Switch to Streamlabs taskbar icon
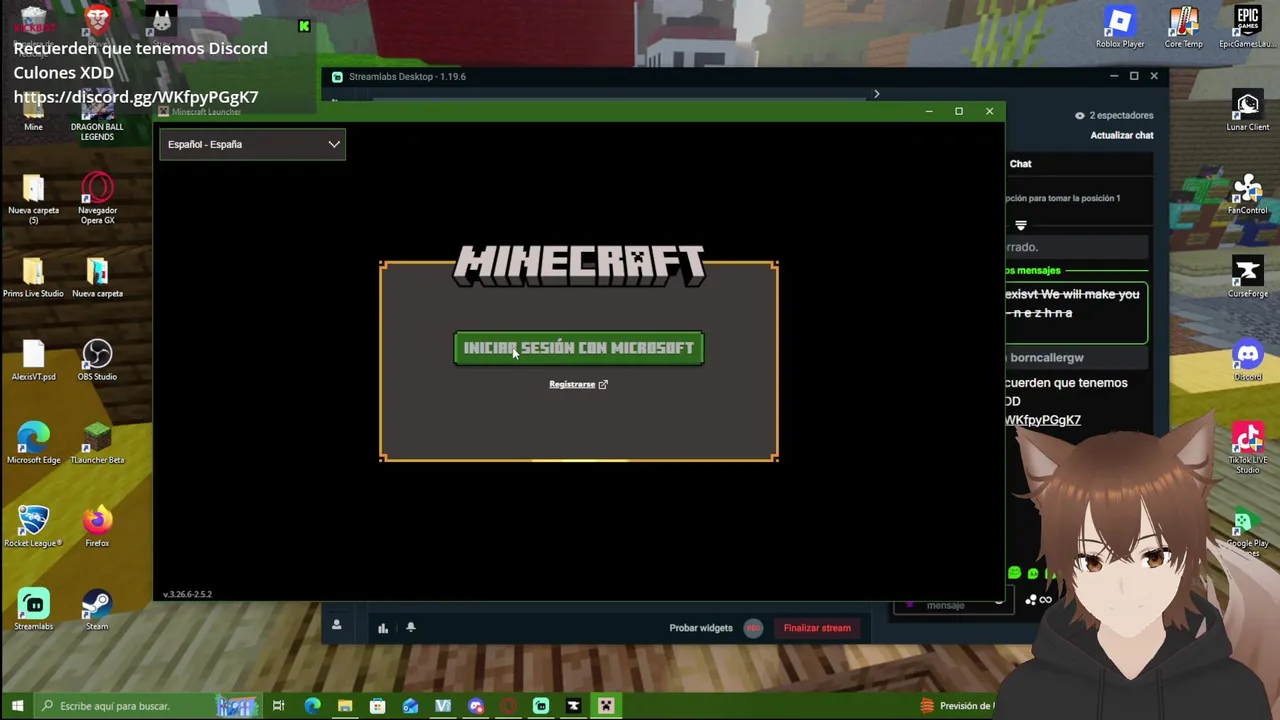Screen dimensions: 1280x720 (541, 706)
